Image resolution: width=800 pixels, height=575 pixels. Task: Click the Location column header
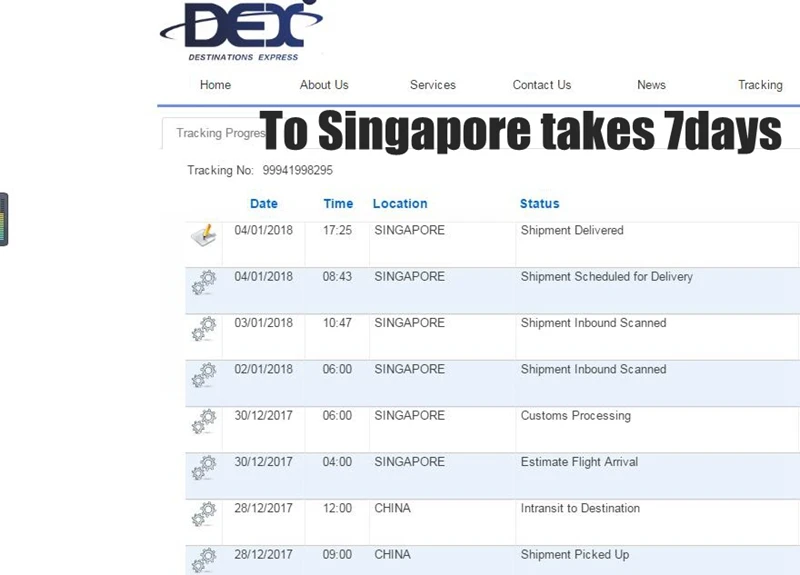pos(400,204)
